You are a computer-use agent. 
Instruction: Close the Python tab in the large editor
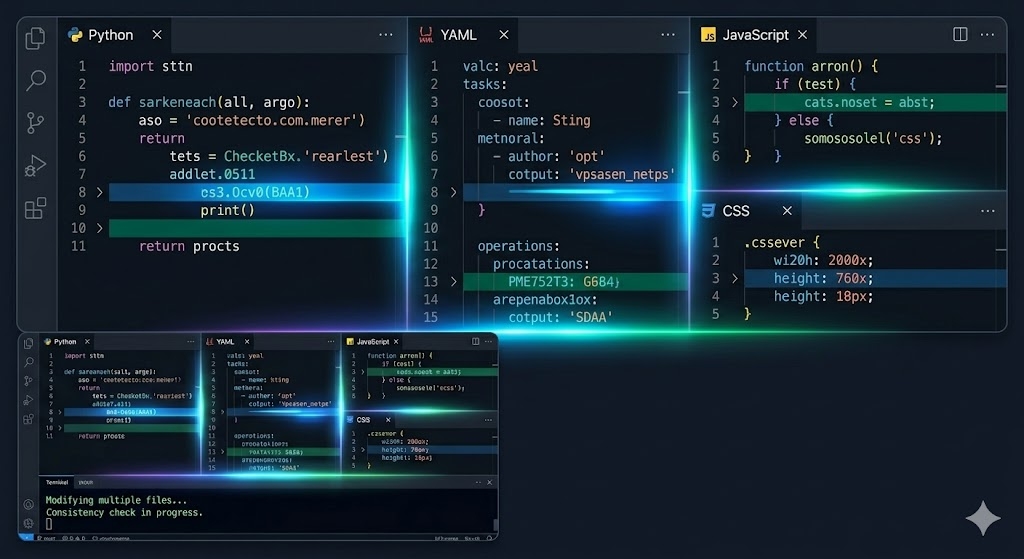(x=157, y=35)
